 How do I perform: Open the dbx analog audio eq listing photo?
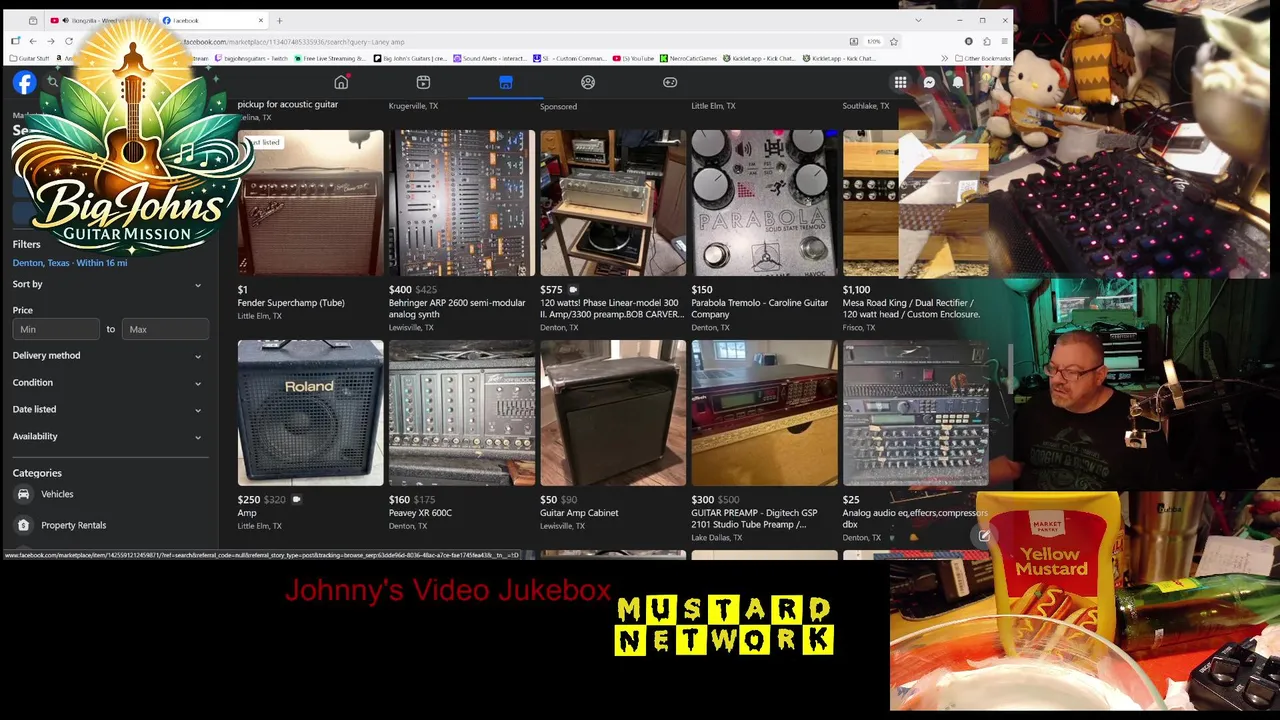pos(915,413)
